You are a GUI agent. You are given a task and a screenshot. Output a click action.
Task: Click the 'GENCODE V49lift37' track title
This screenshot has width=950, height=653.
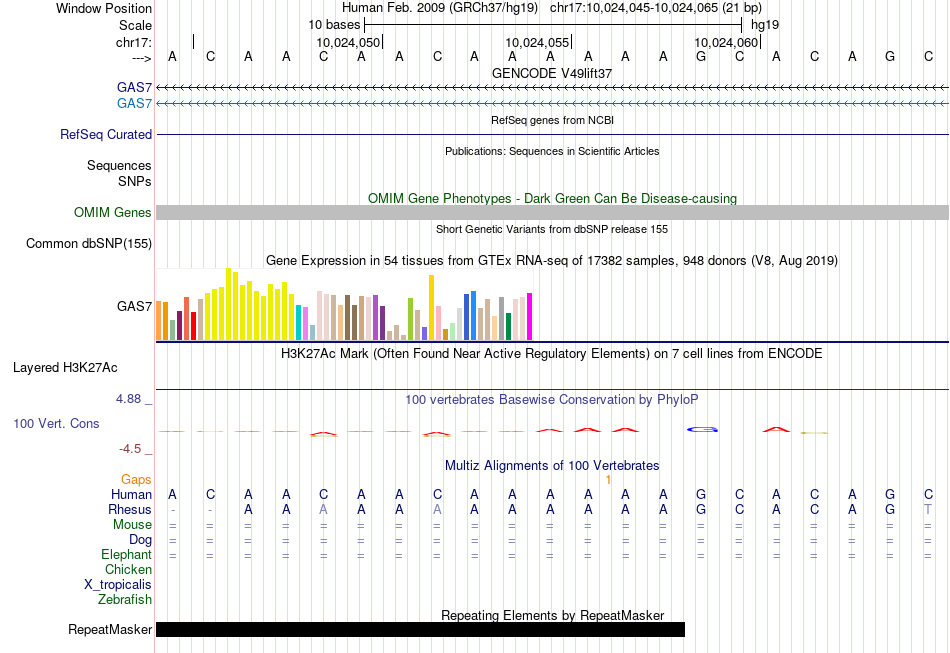(552, 73)
